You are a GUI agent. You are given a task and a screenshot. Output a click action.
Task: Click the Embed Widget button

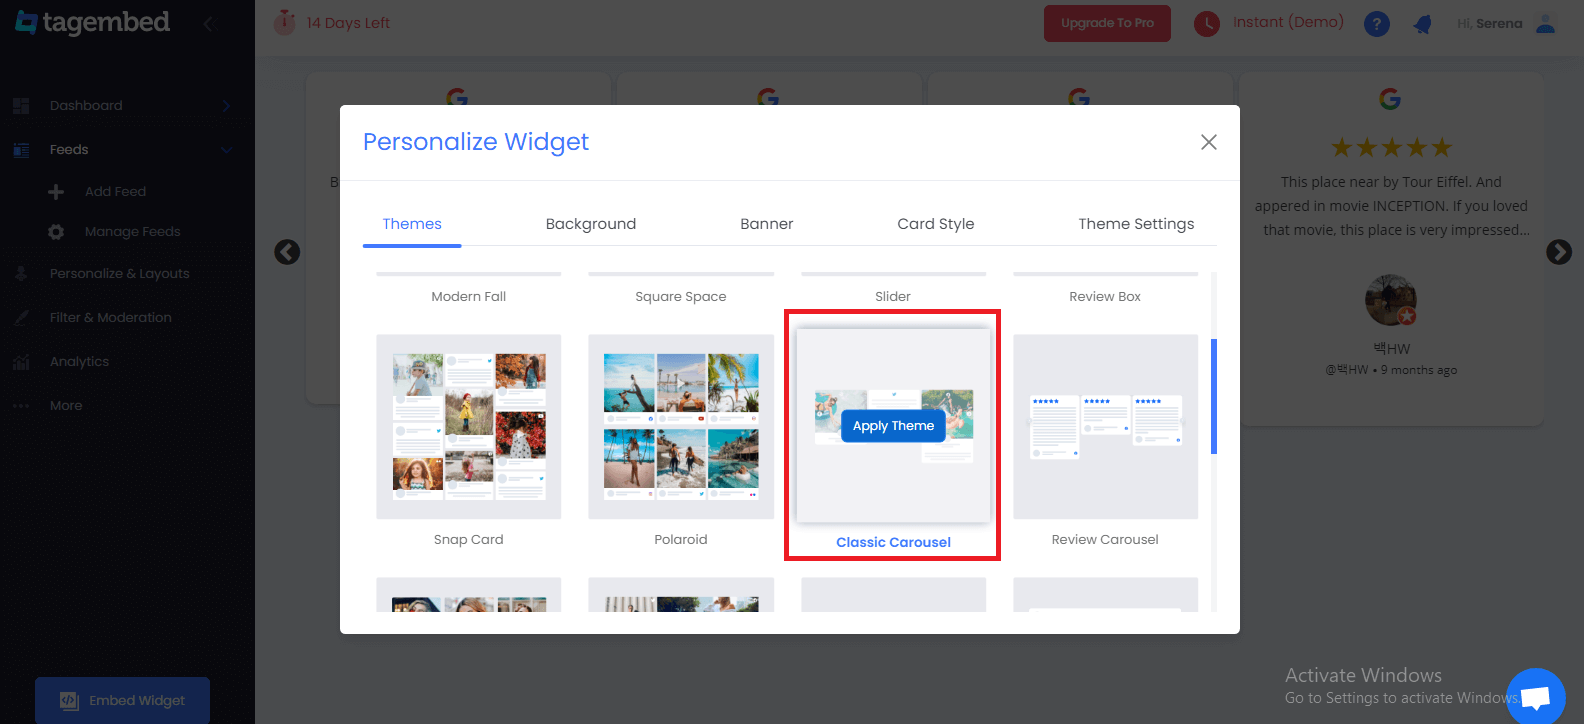point(122,700)
